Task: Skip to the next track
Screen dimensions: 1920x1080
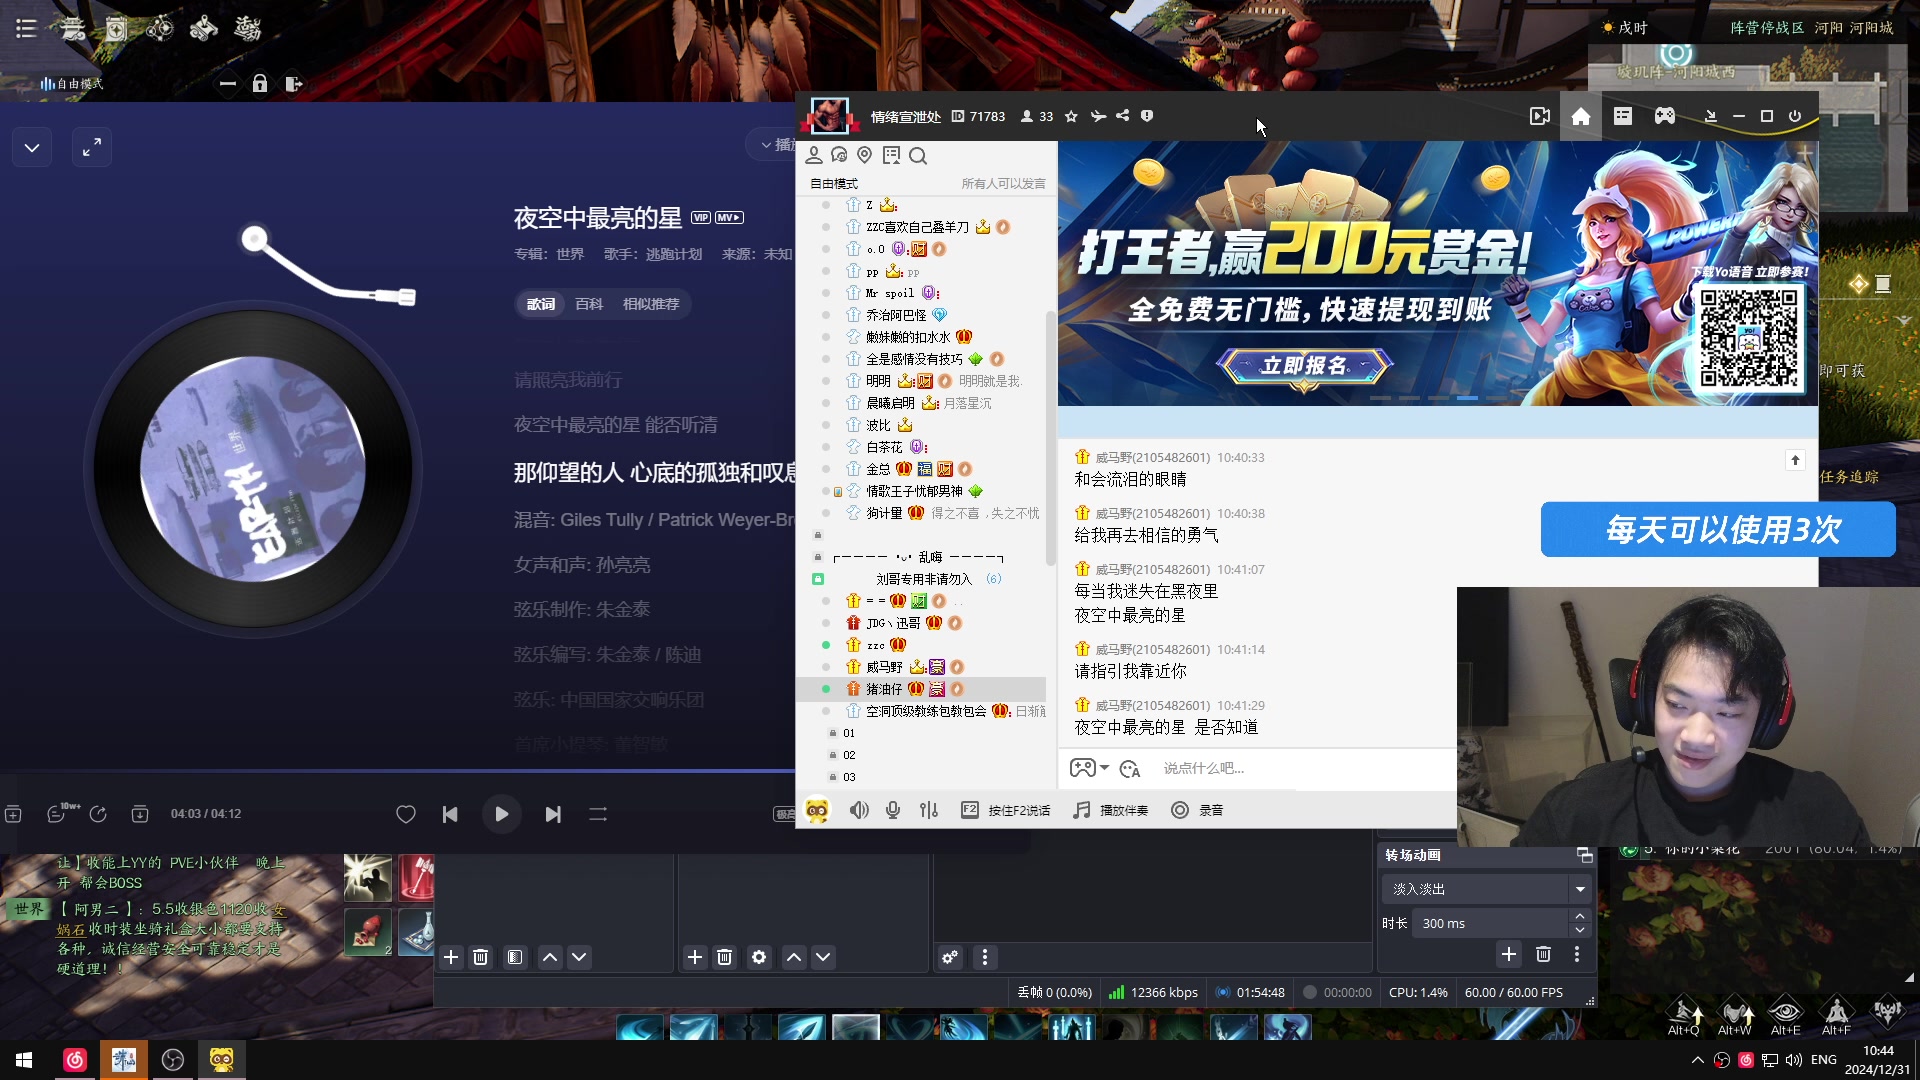Action: coord(553,815)
